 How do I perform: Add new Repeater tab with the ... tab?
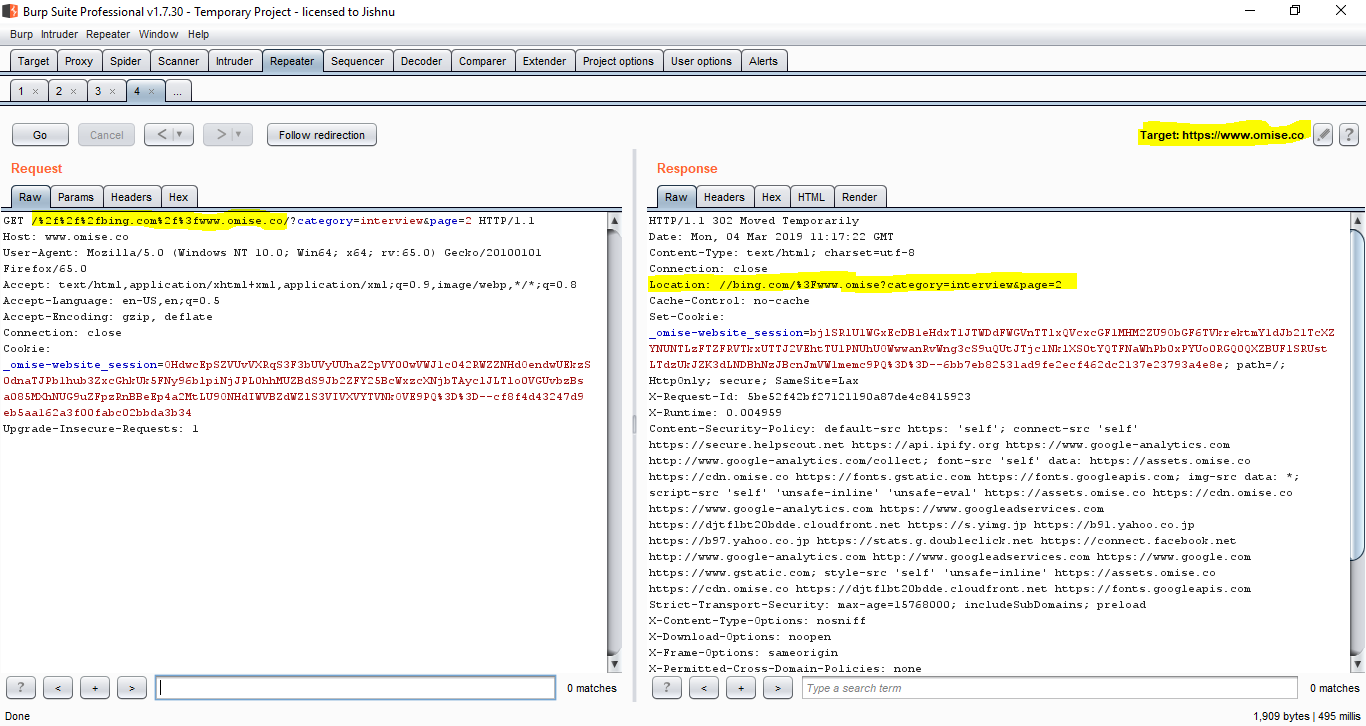click(177, 91)
